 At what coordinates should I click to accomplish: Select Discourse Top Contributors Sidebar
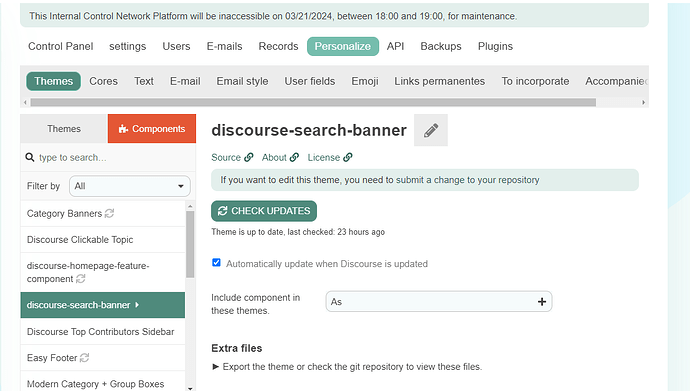(103, 332)
